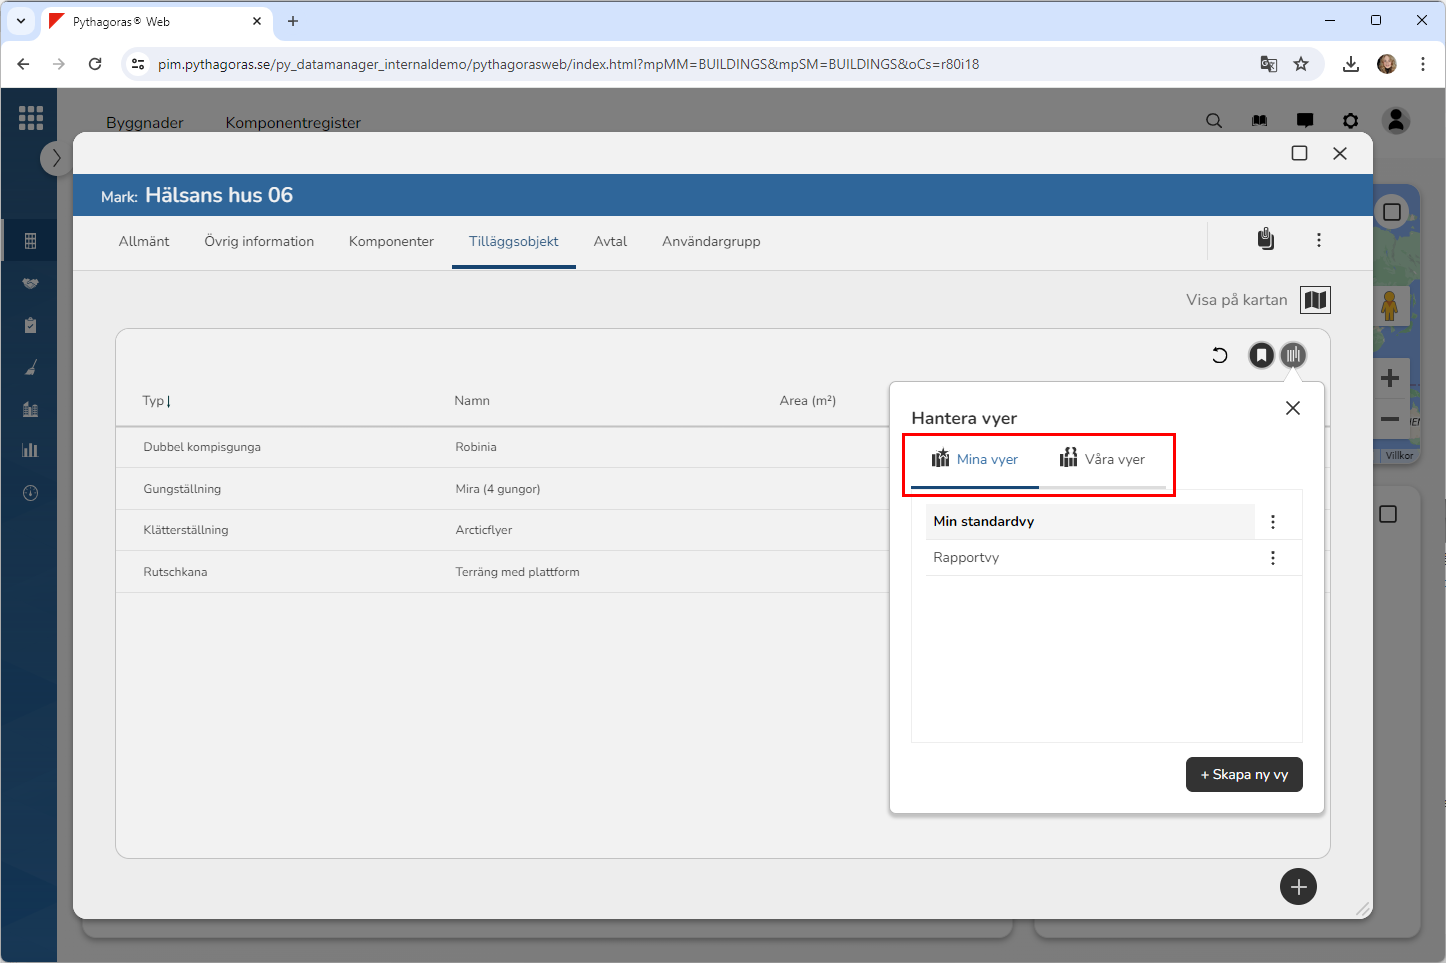This screenshot has width=1446, height=963.
Task: Select the Rapportvy view entry
Action: click(966, 558)
